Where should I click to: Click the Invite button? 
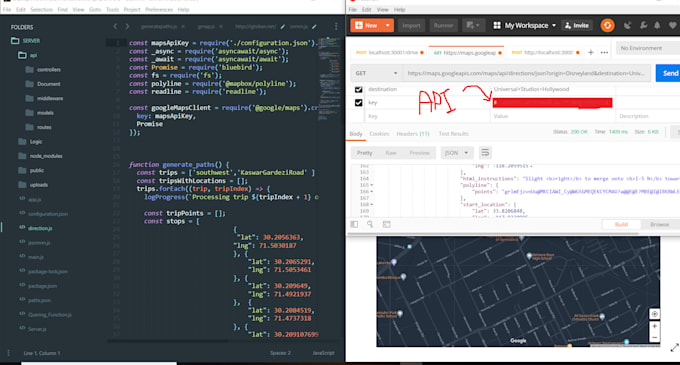577,26
